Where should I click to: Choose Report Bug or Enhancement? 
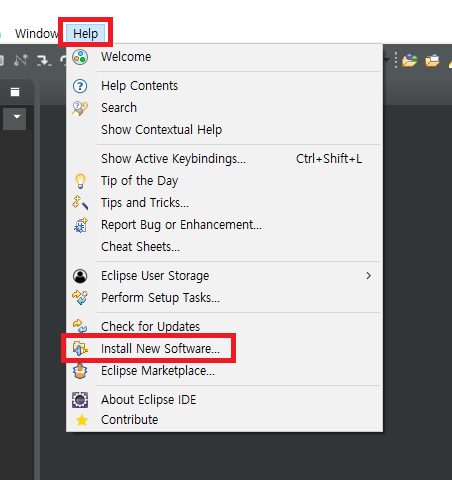pyautogui.click(x=224, y=225)
